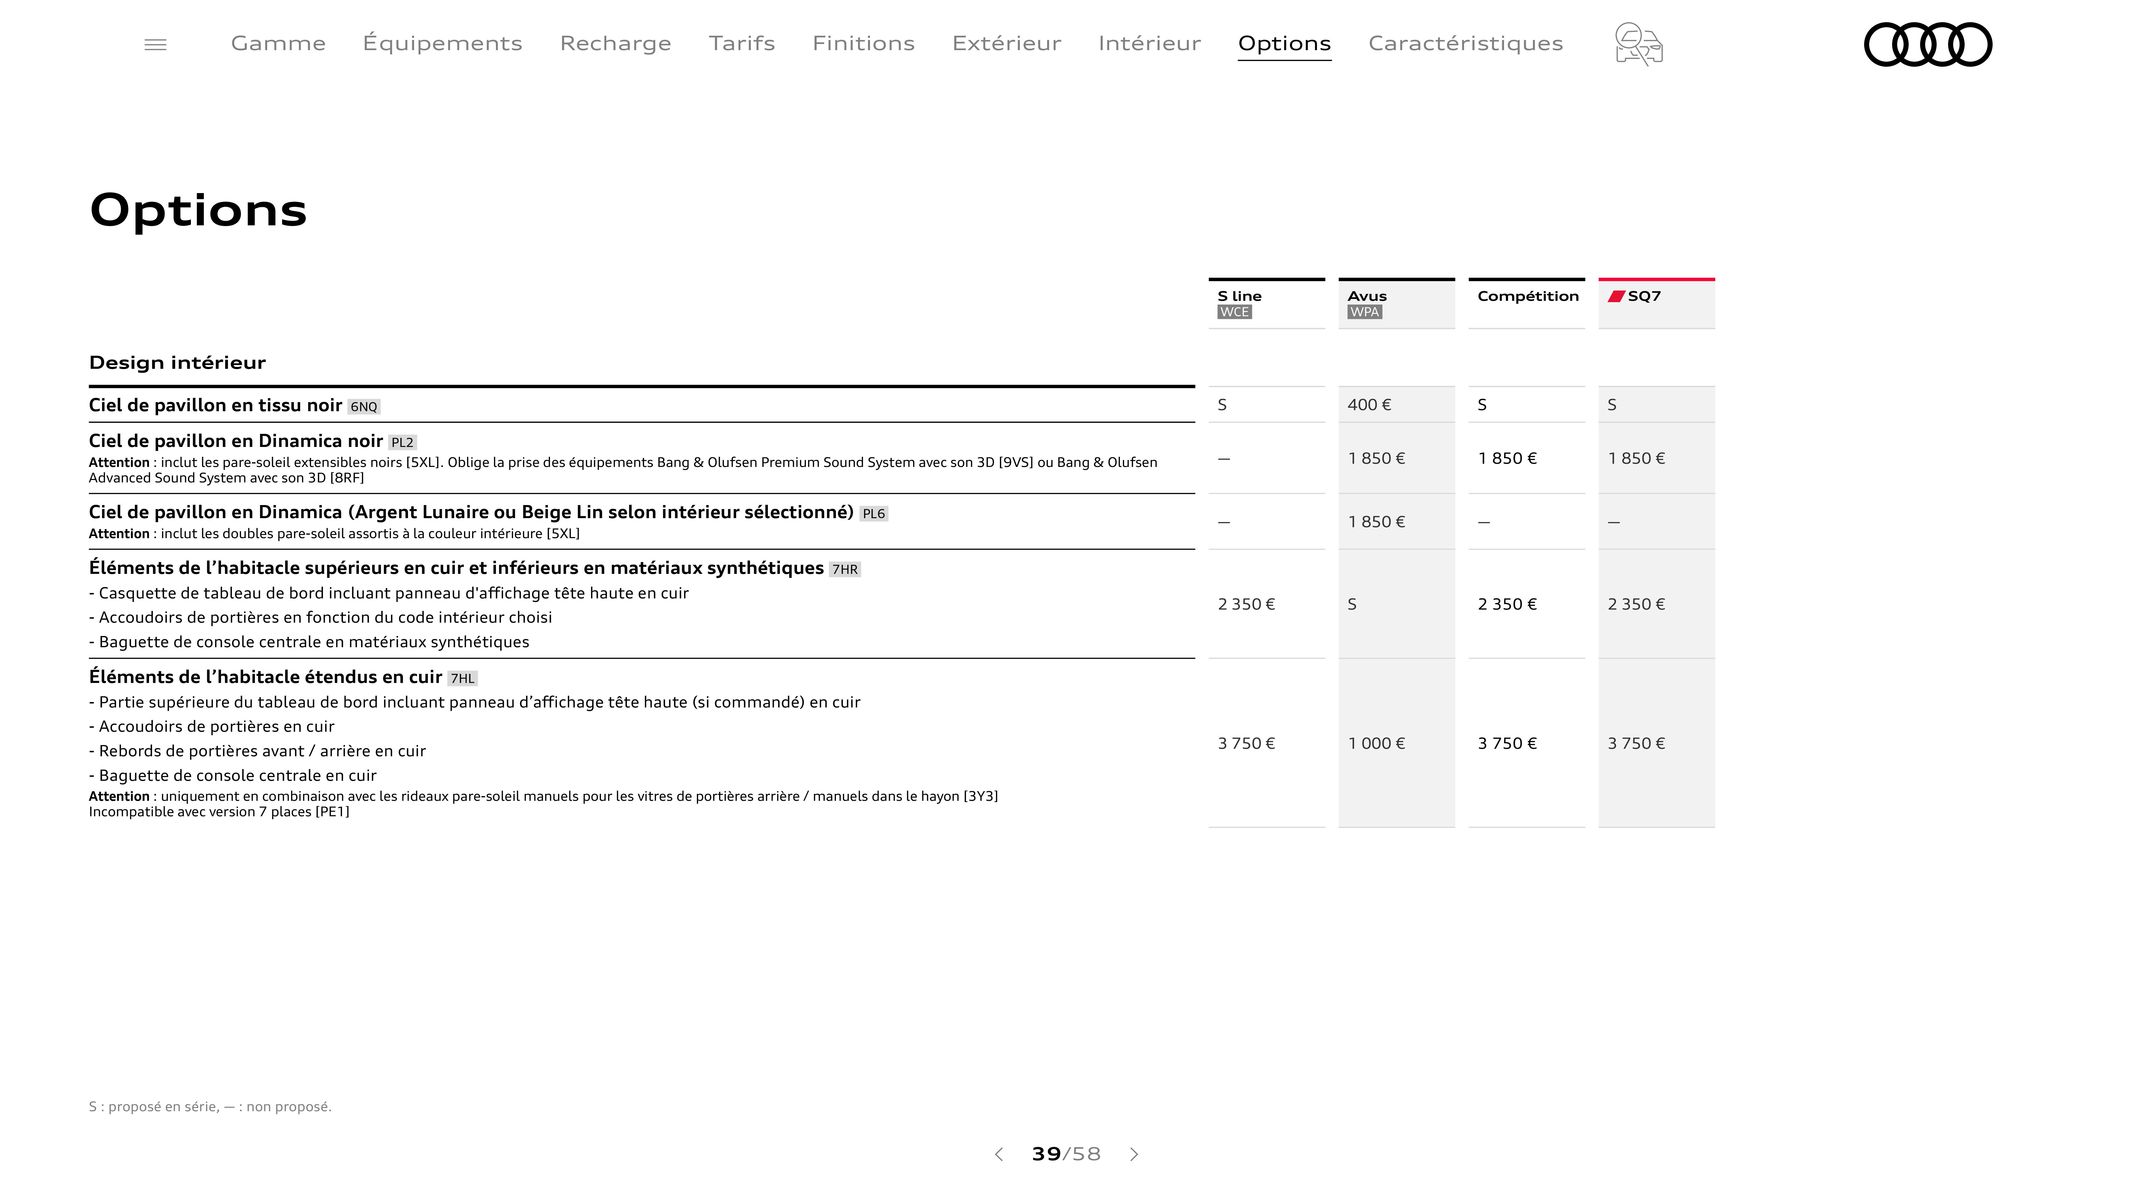The width and height of the screenshot is (2133, 1200).
Task: Select the active Options tab
Action: click(1284, 43)
